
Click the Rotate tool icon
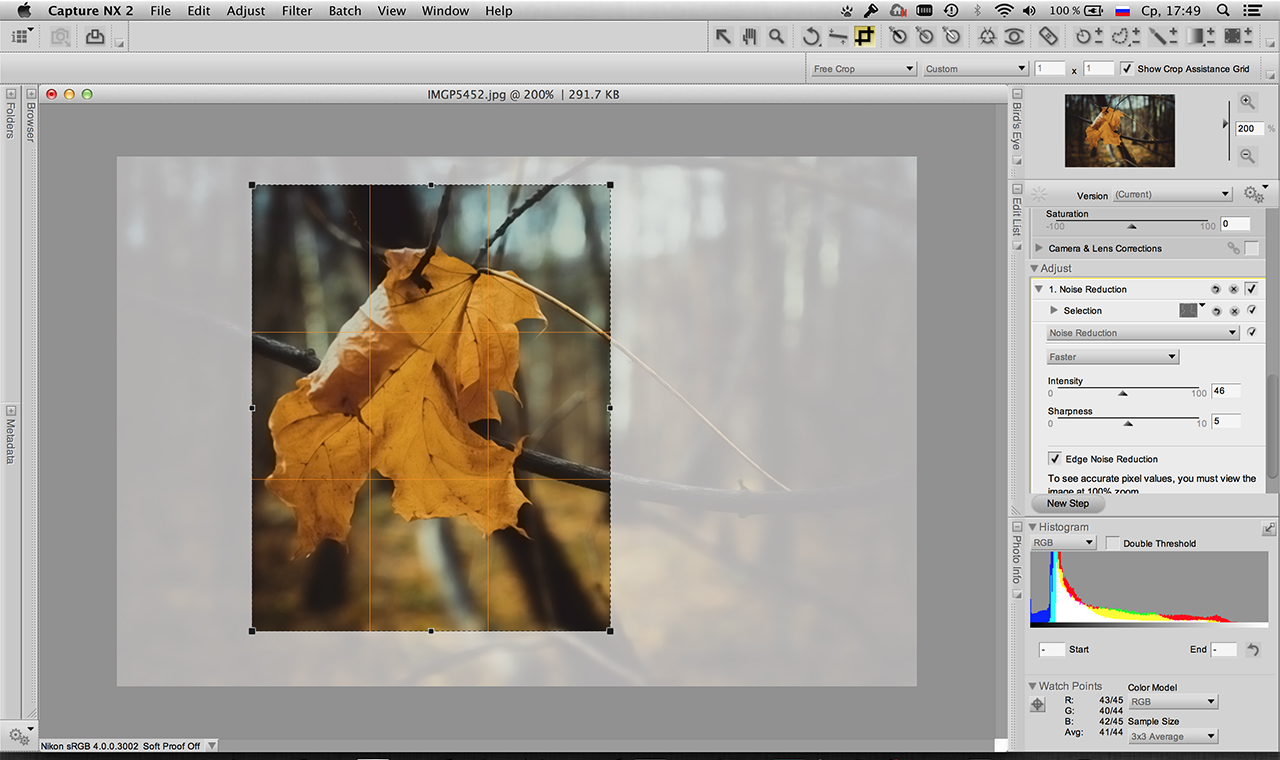(811, 36)
